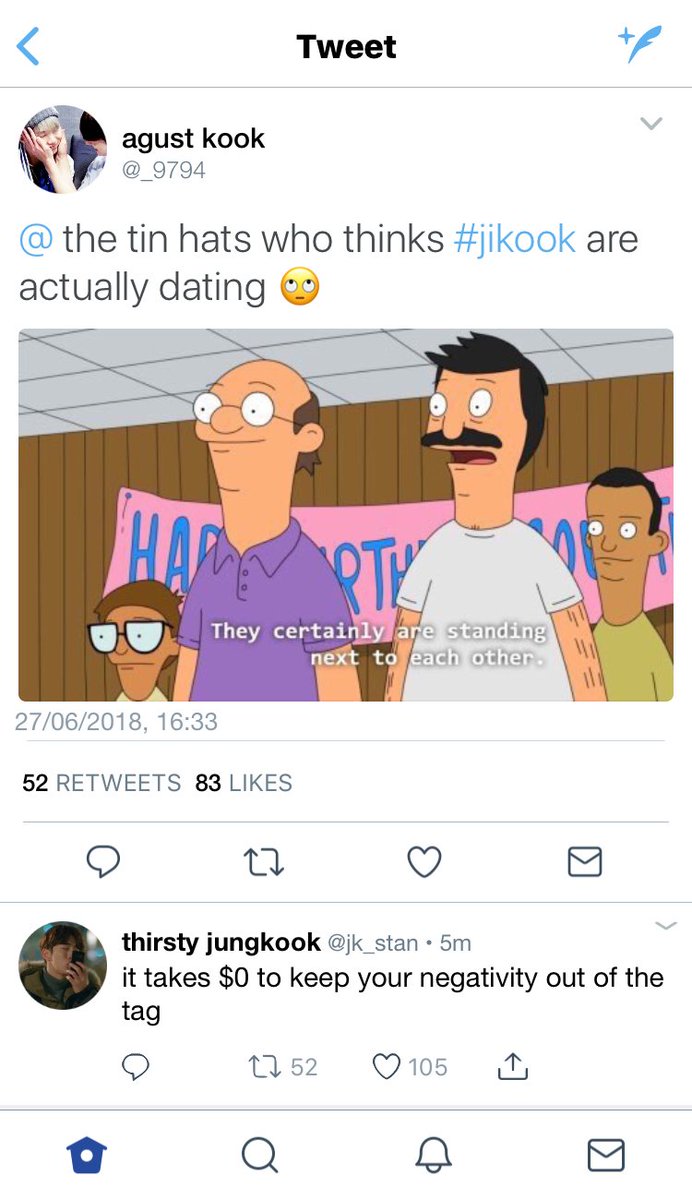Like the reply with 105 likes

point(410,1067)
